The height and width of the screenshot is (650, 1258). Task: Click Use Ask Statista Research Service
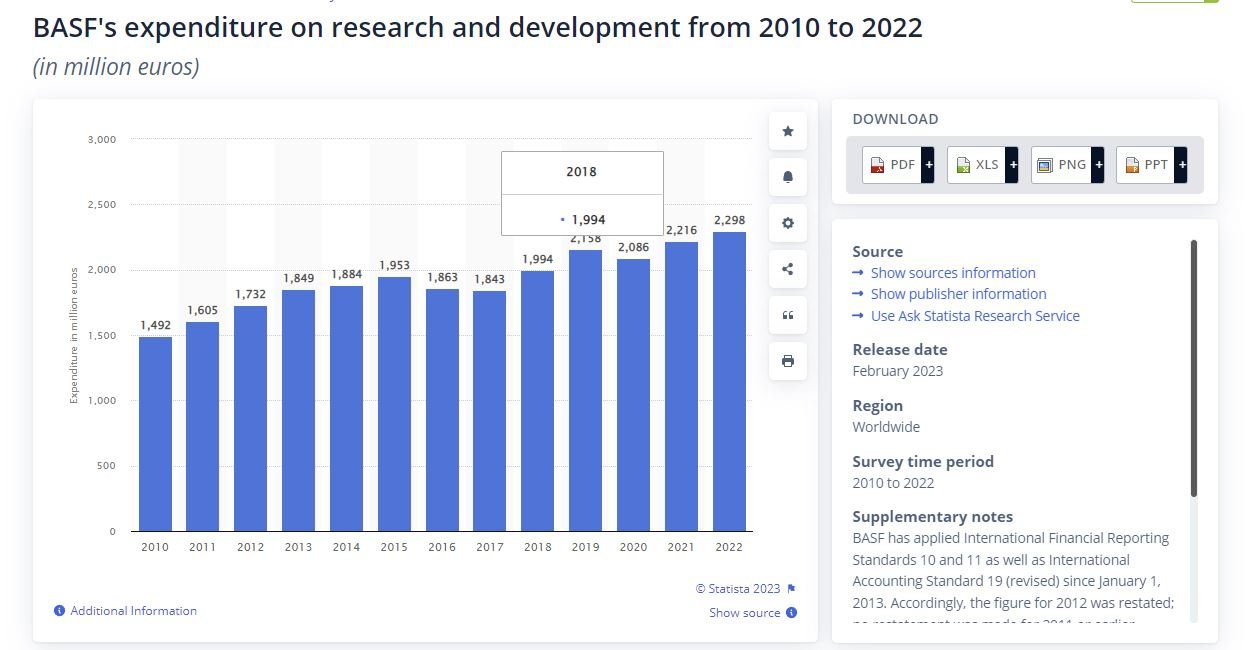click(x=975, y=316)
